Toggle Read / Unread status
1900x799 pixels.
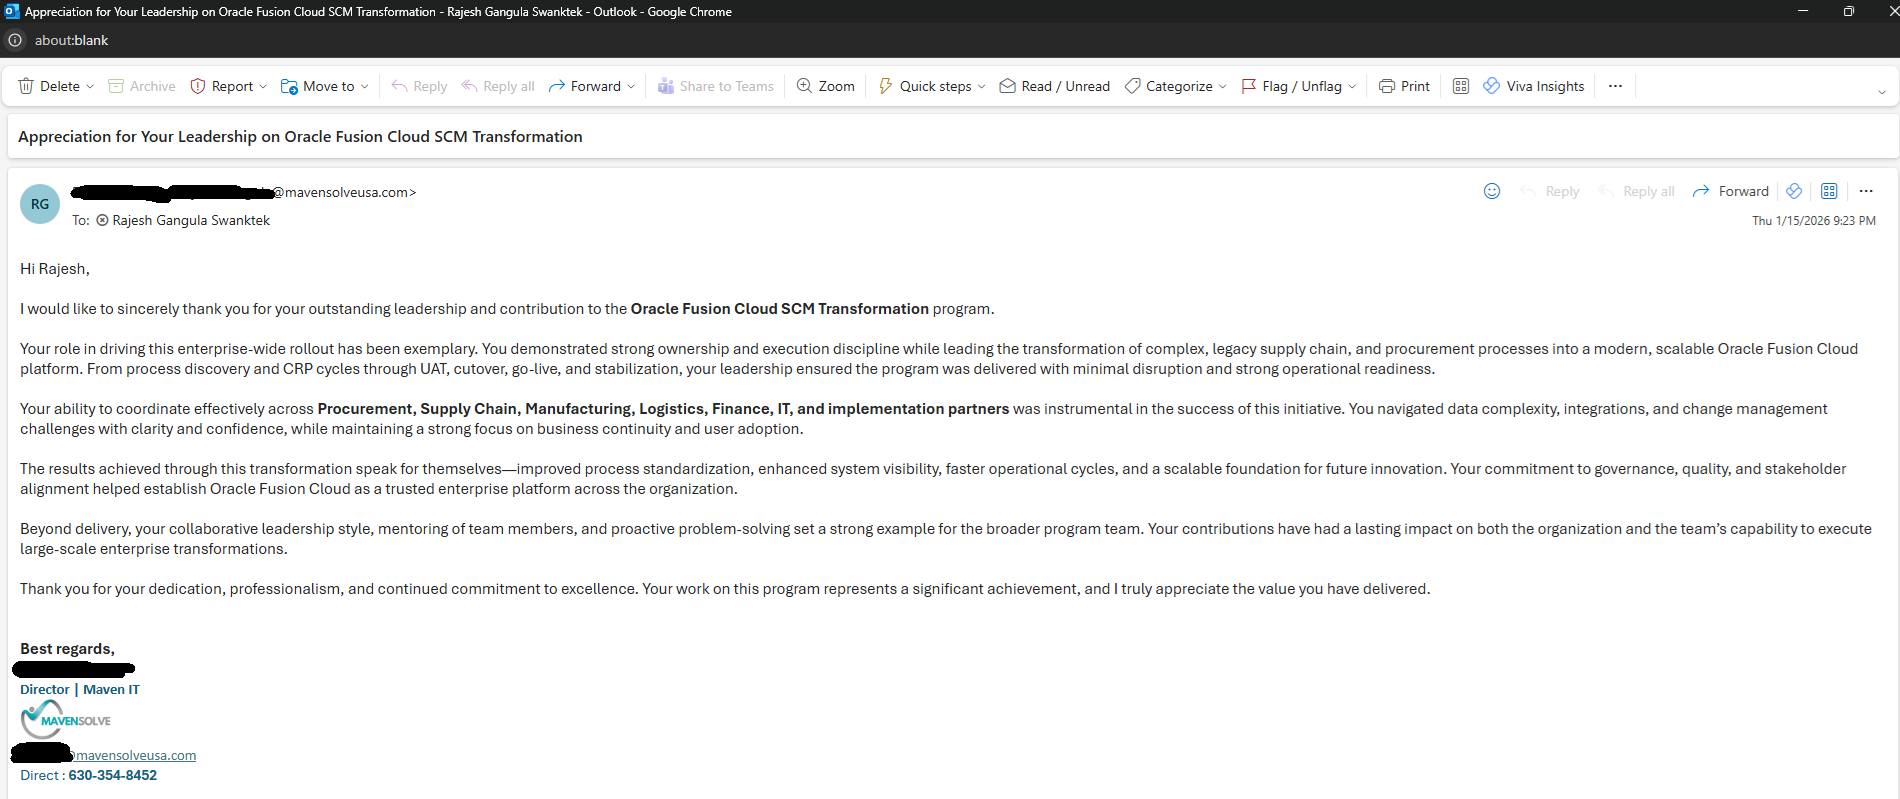[x=1055, y=86]
